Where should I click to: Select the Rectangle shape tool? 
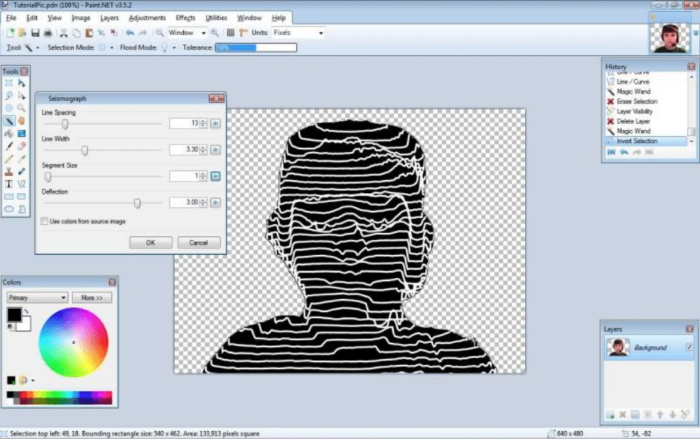8,197
